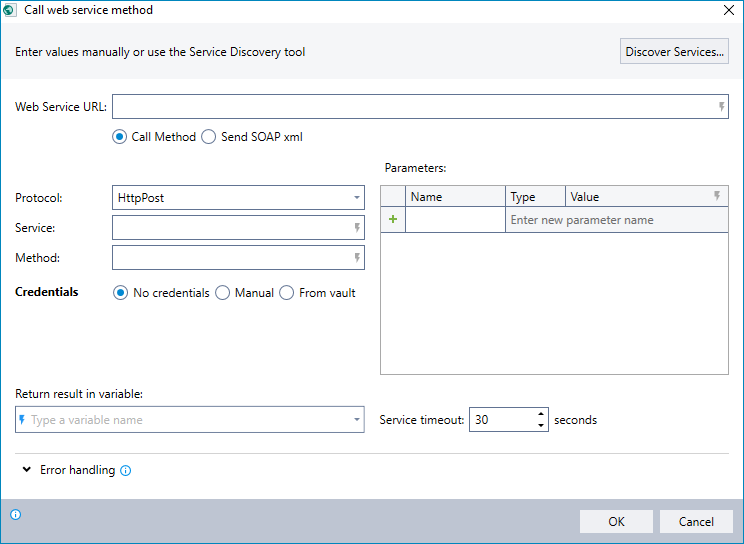Click the Discover Services button
The image size is (744, 544).
coord(674,52)
